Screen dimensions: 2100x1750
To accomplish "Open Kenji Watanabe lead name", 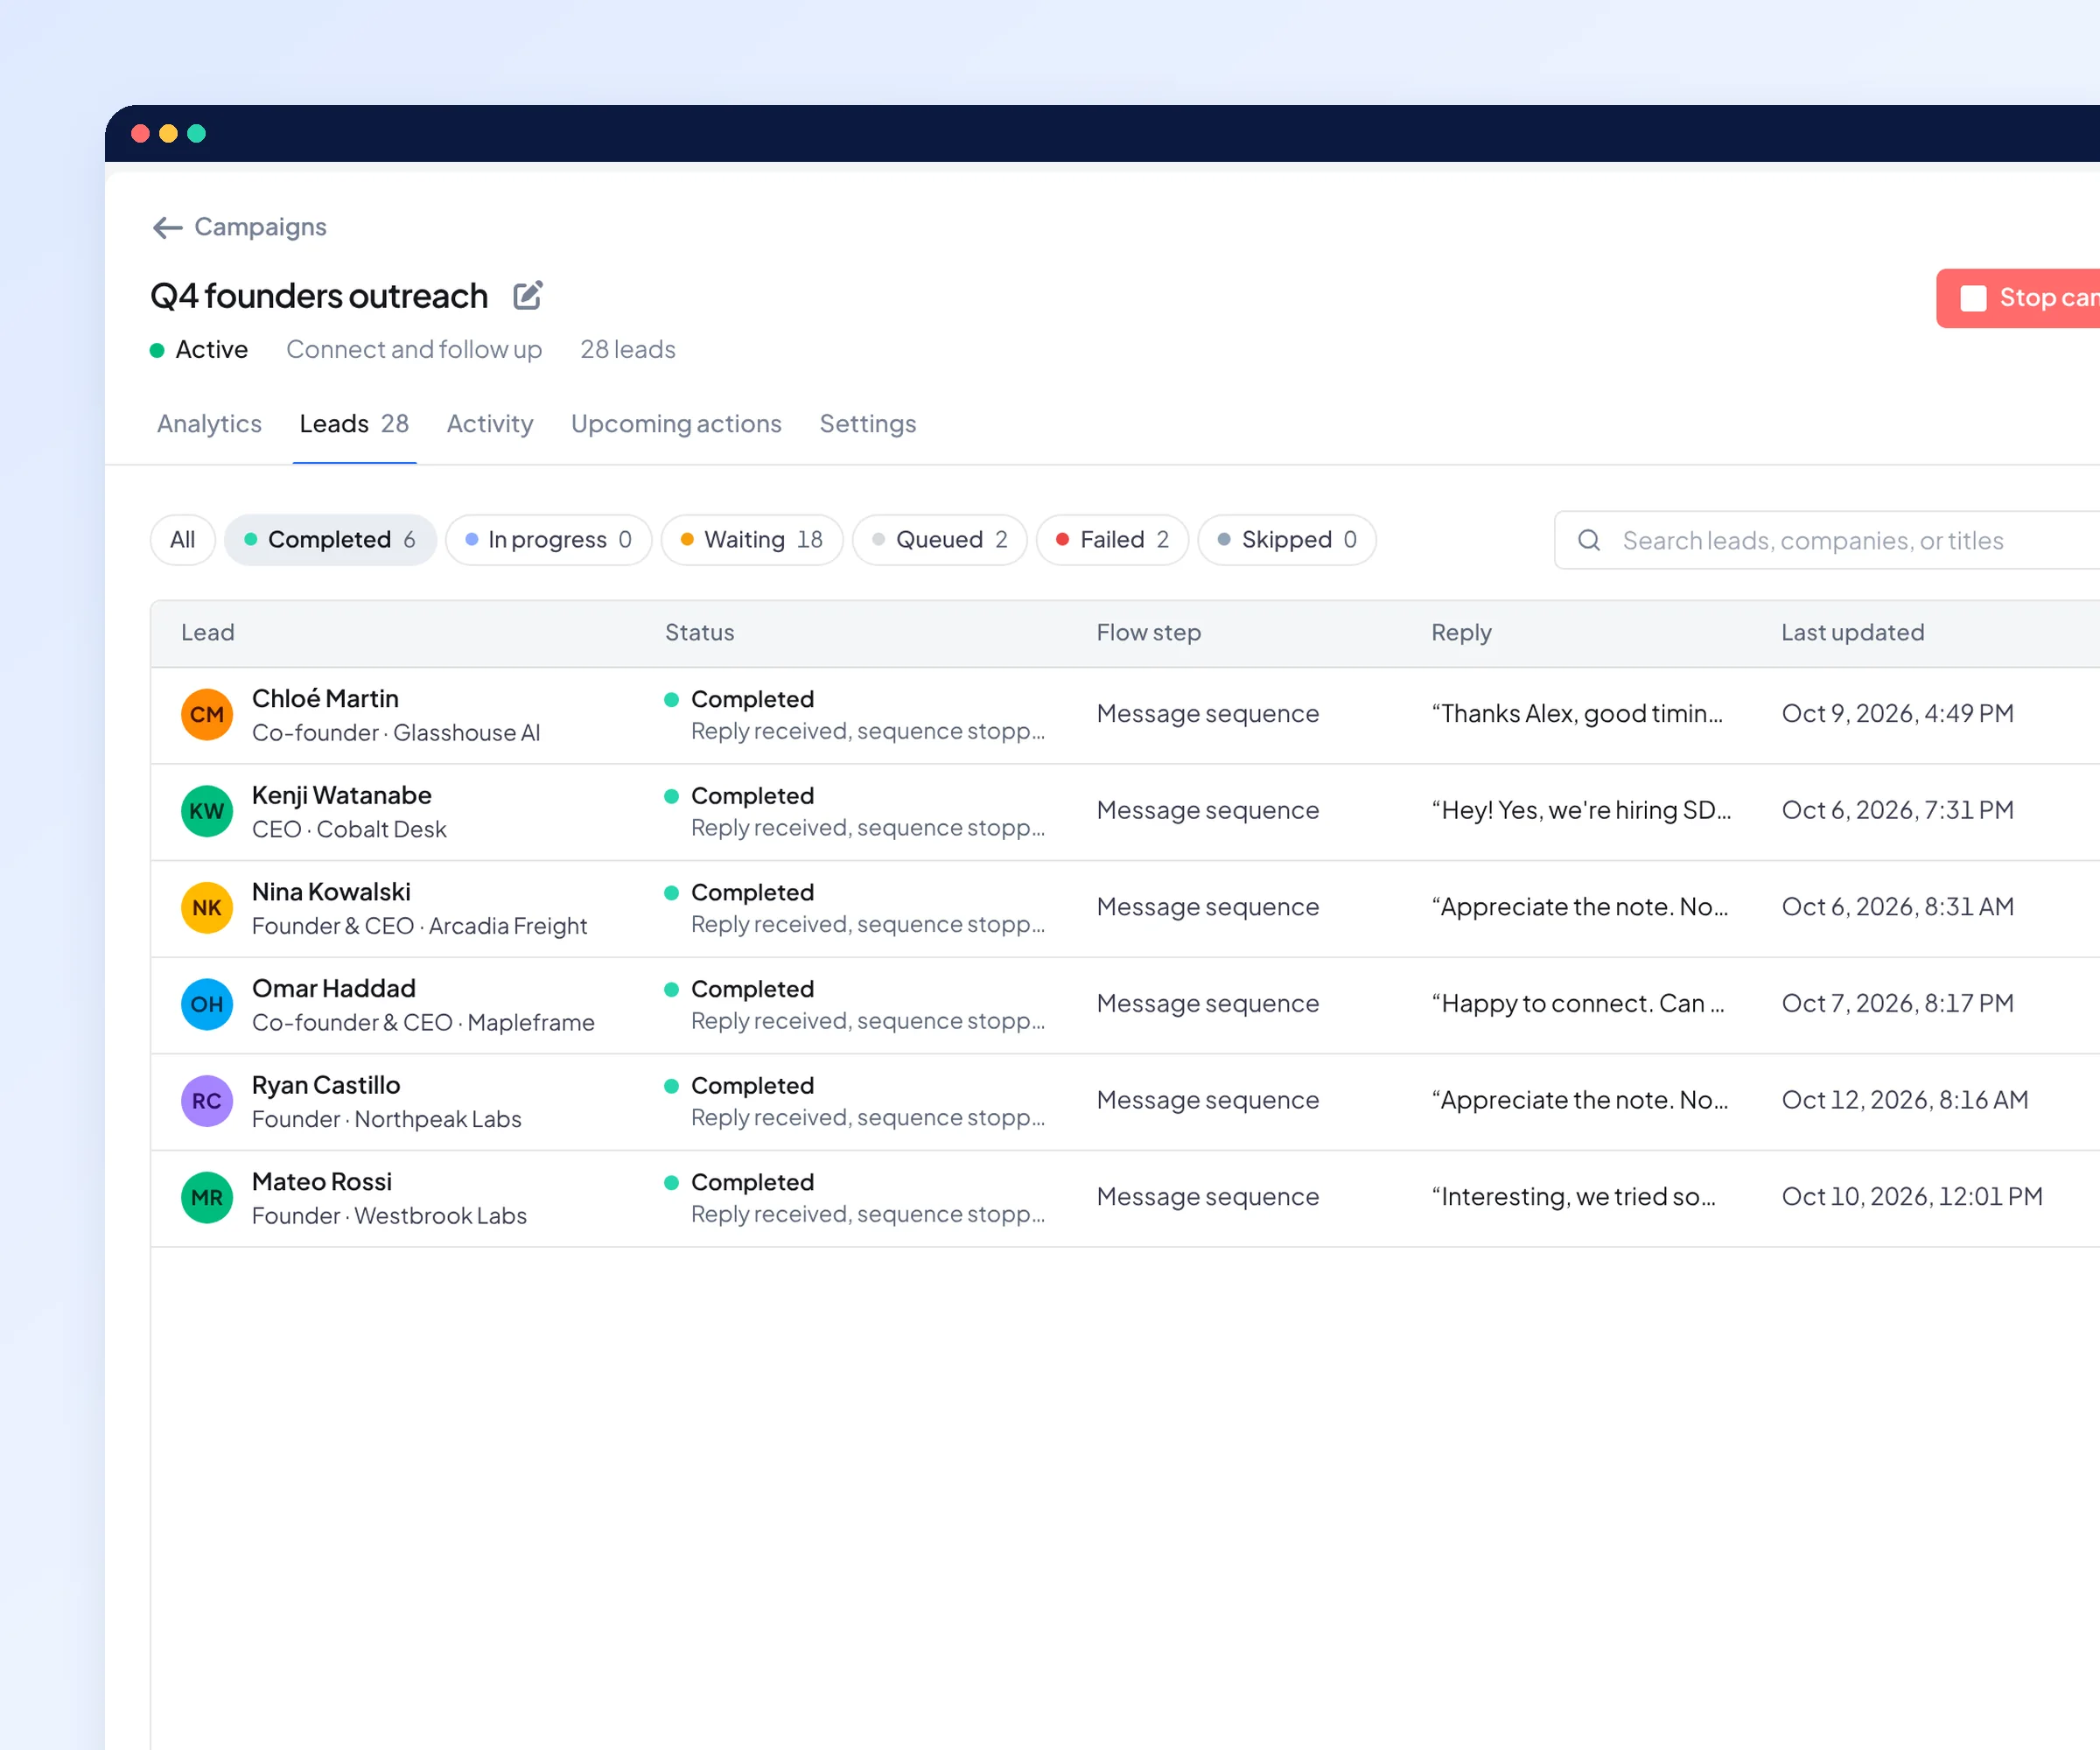I will coord(342,796).
